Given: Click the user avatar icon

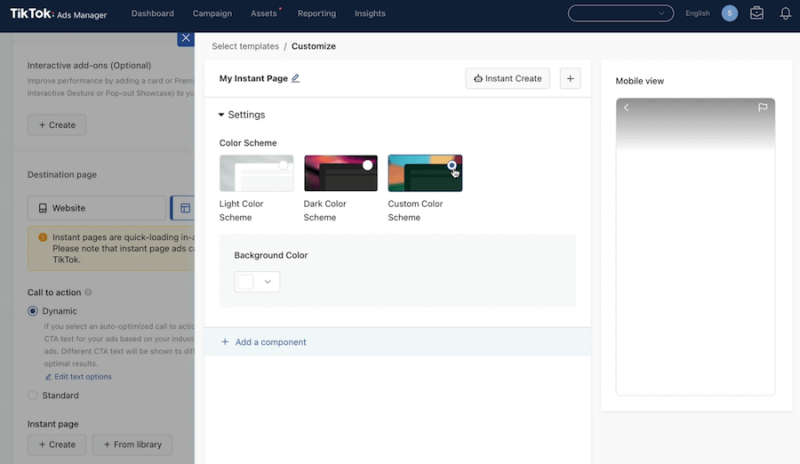Looking at the screenshot, I should pos(730,13).
